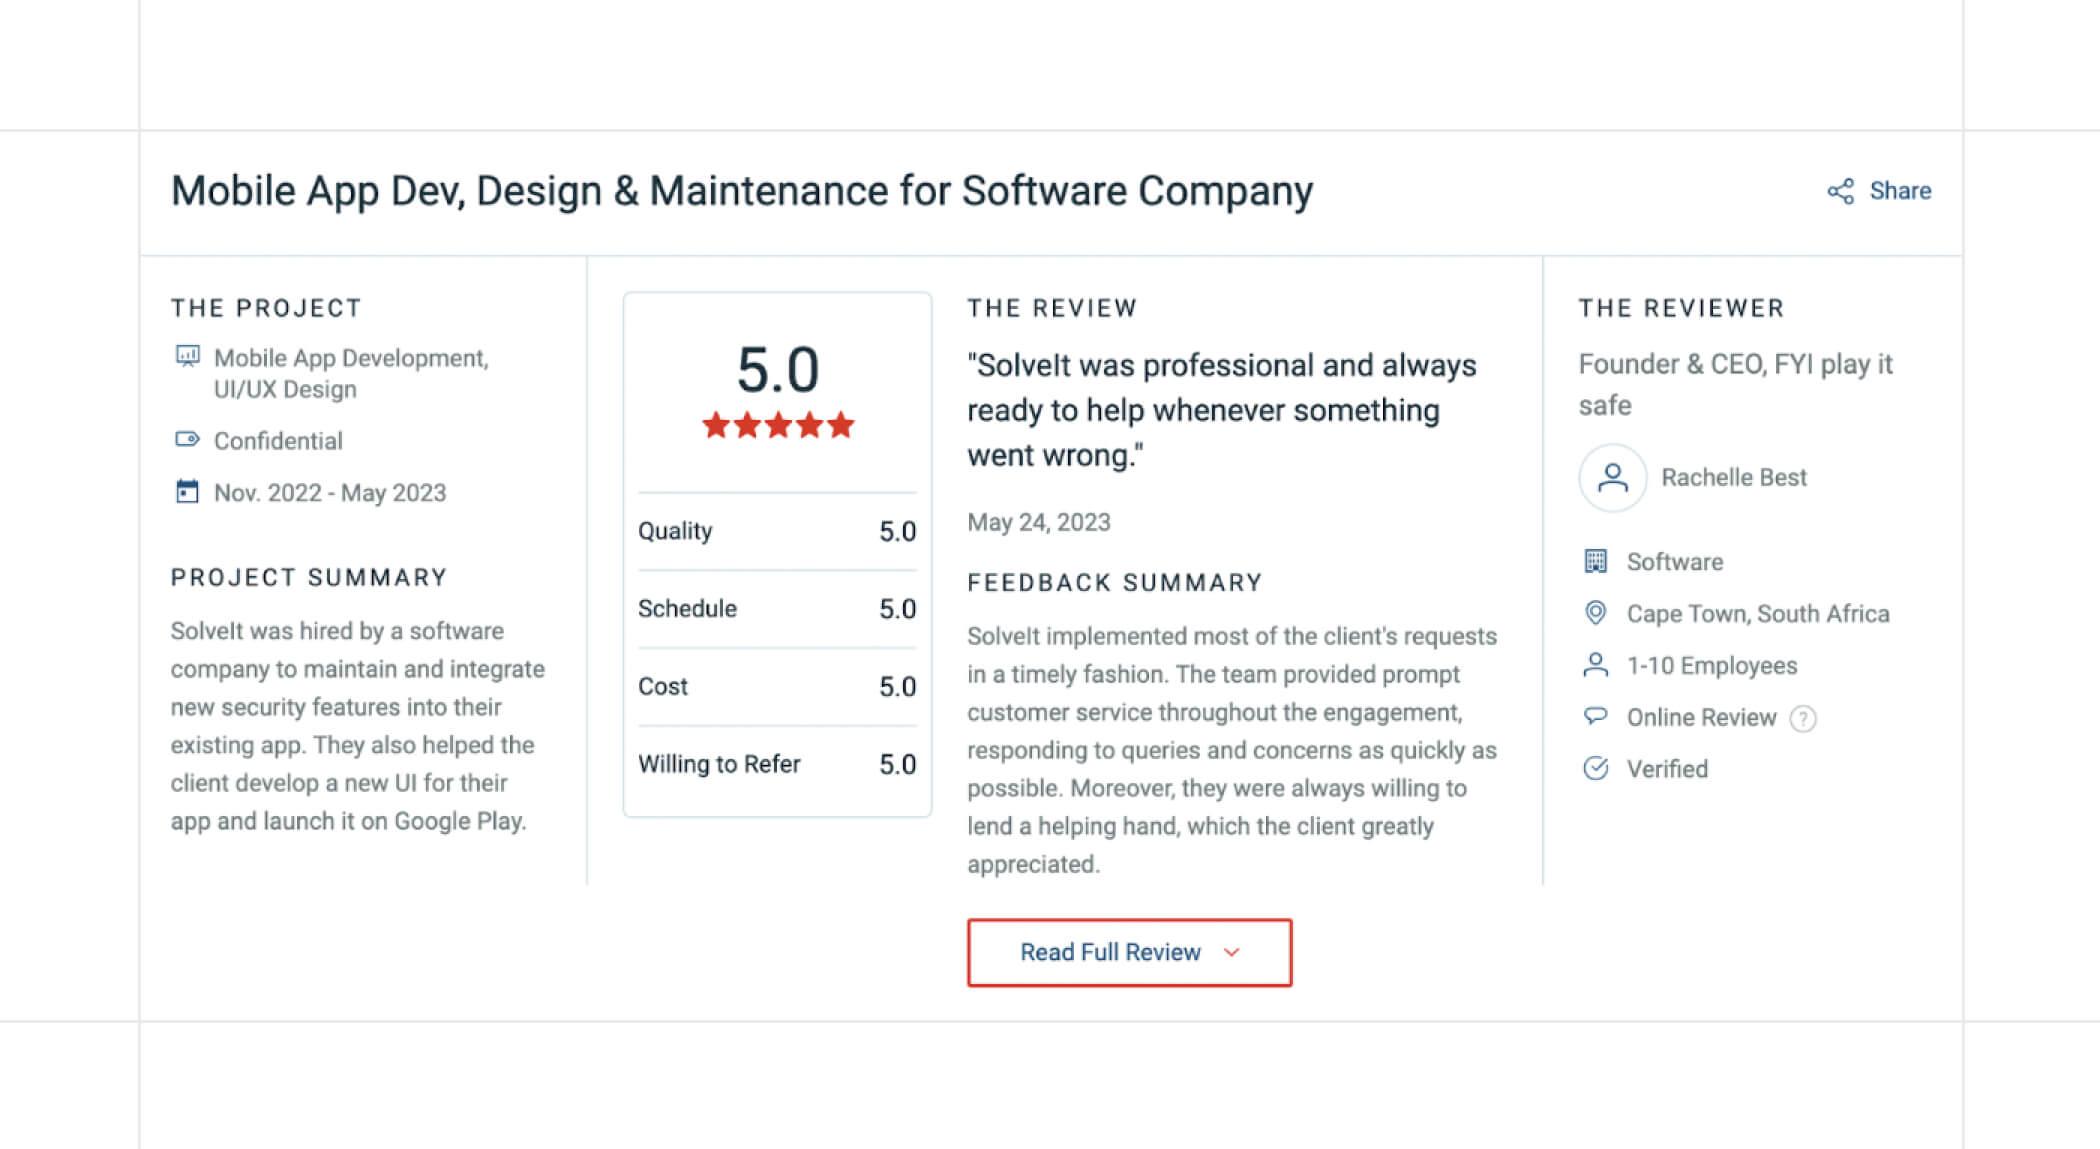Click the project dates calendar icon
The width and height of the screenshot is (2100, 1149).
coord(187,492)
